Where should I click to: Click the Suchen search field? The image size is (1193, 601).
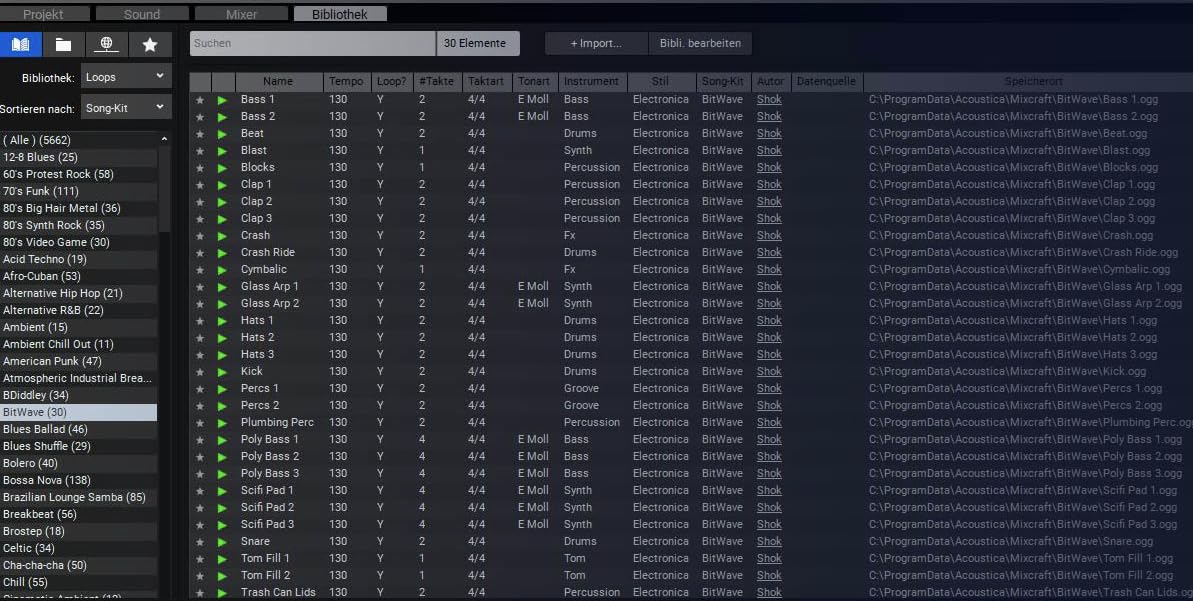(313, 43)
